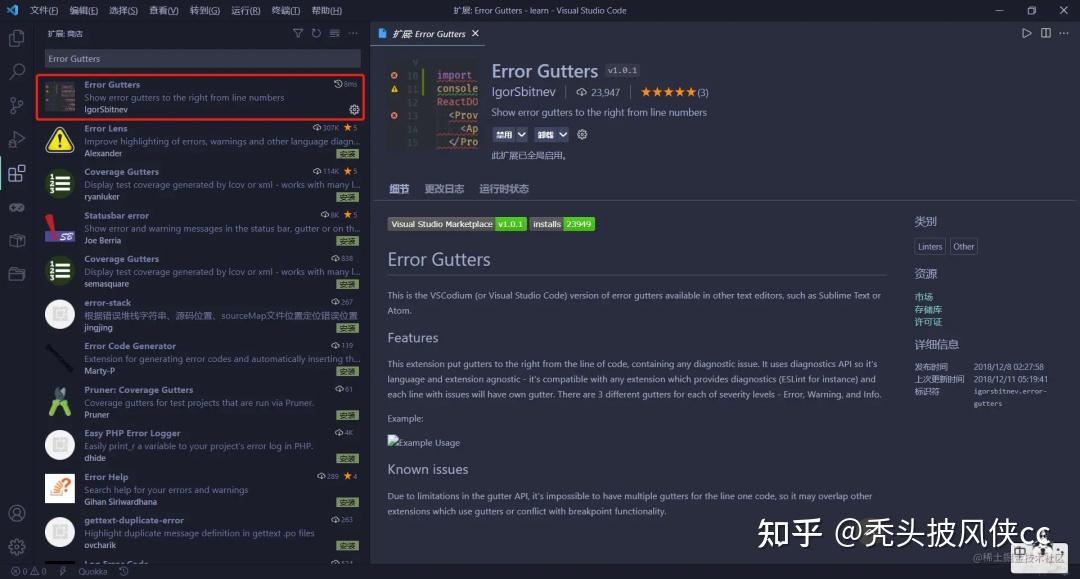Click the folder-shaped icon in the activity bar
Screen dimensions: 1080x579
(x=17, y=274)
